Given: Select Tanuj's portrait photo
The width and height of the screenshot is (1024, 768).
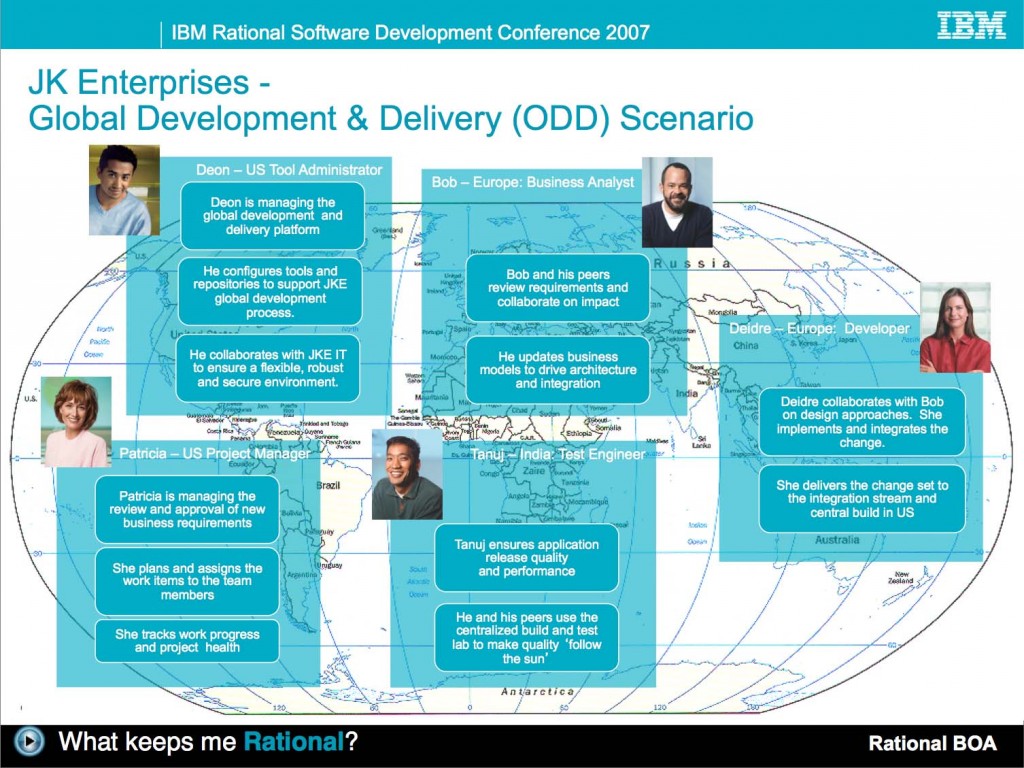Looking at the screenshot, I should (x=407, y=475).
